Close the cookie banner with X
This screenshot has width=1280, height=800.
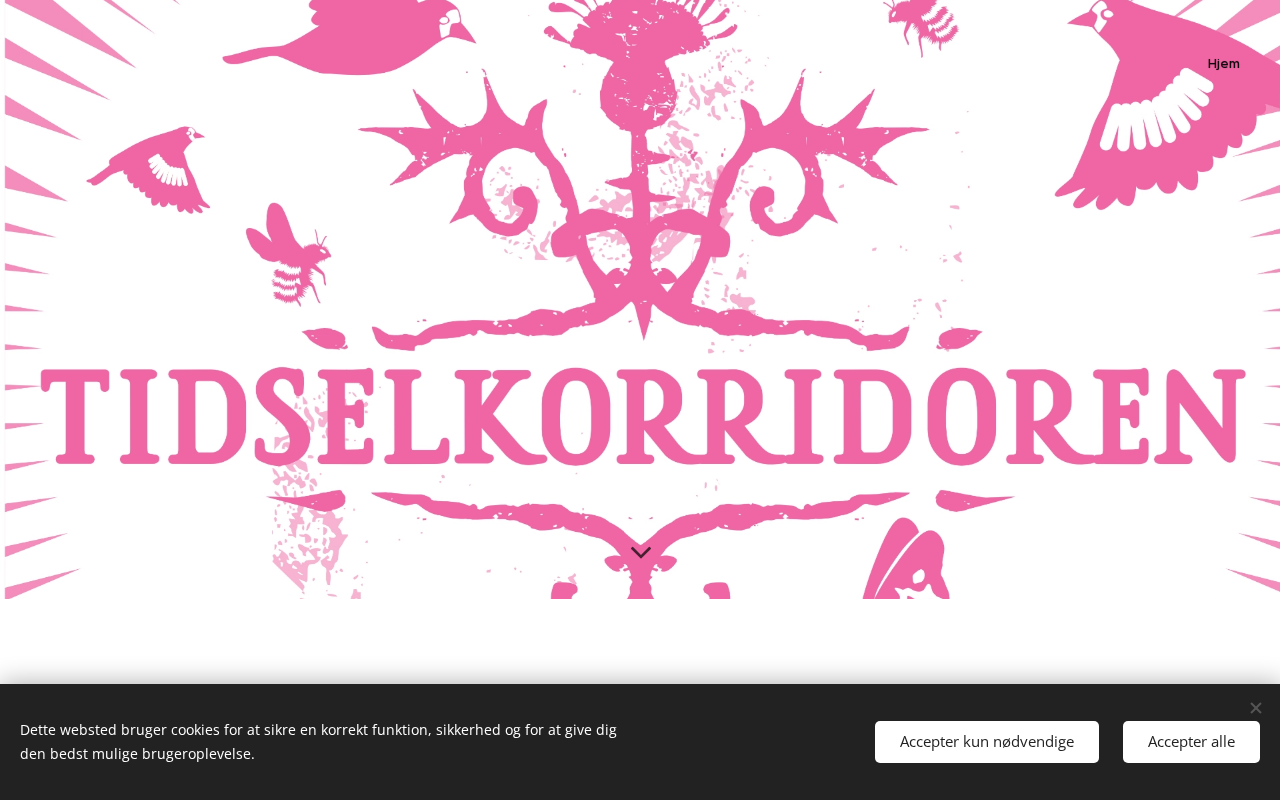pos(1255,708)
